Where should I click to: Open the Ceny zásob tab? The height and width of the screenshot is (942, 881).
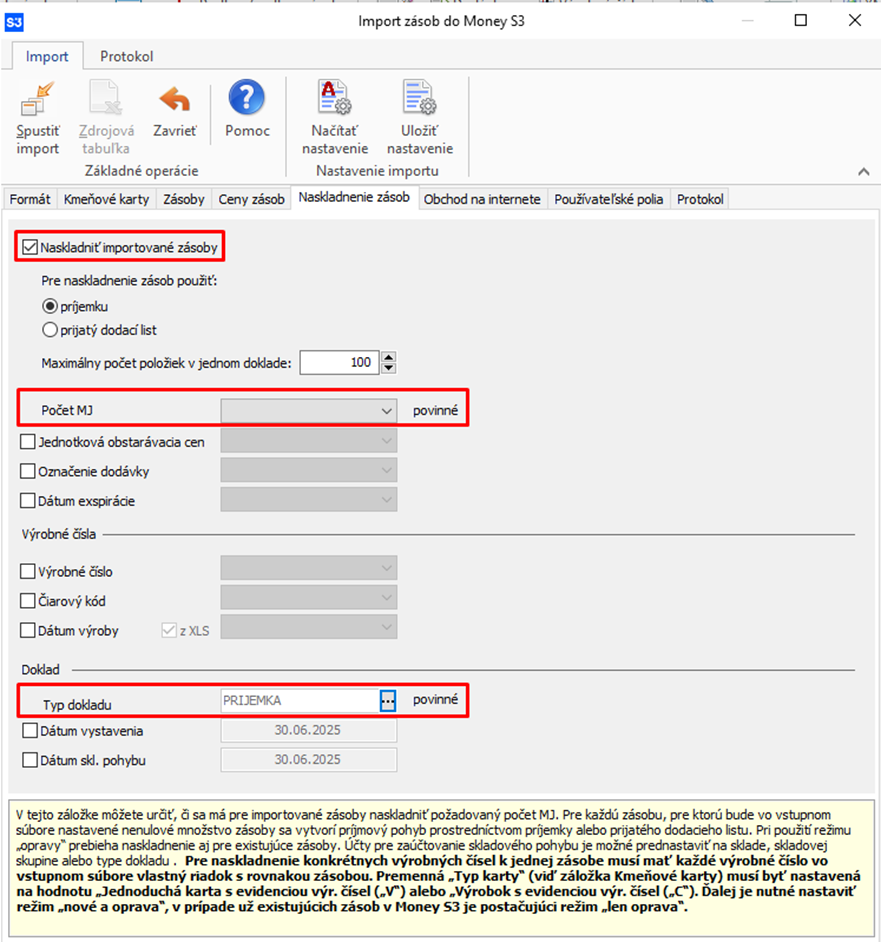tap(251, 199)
